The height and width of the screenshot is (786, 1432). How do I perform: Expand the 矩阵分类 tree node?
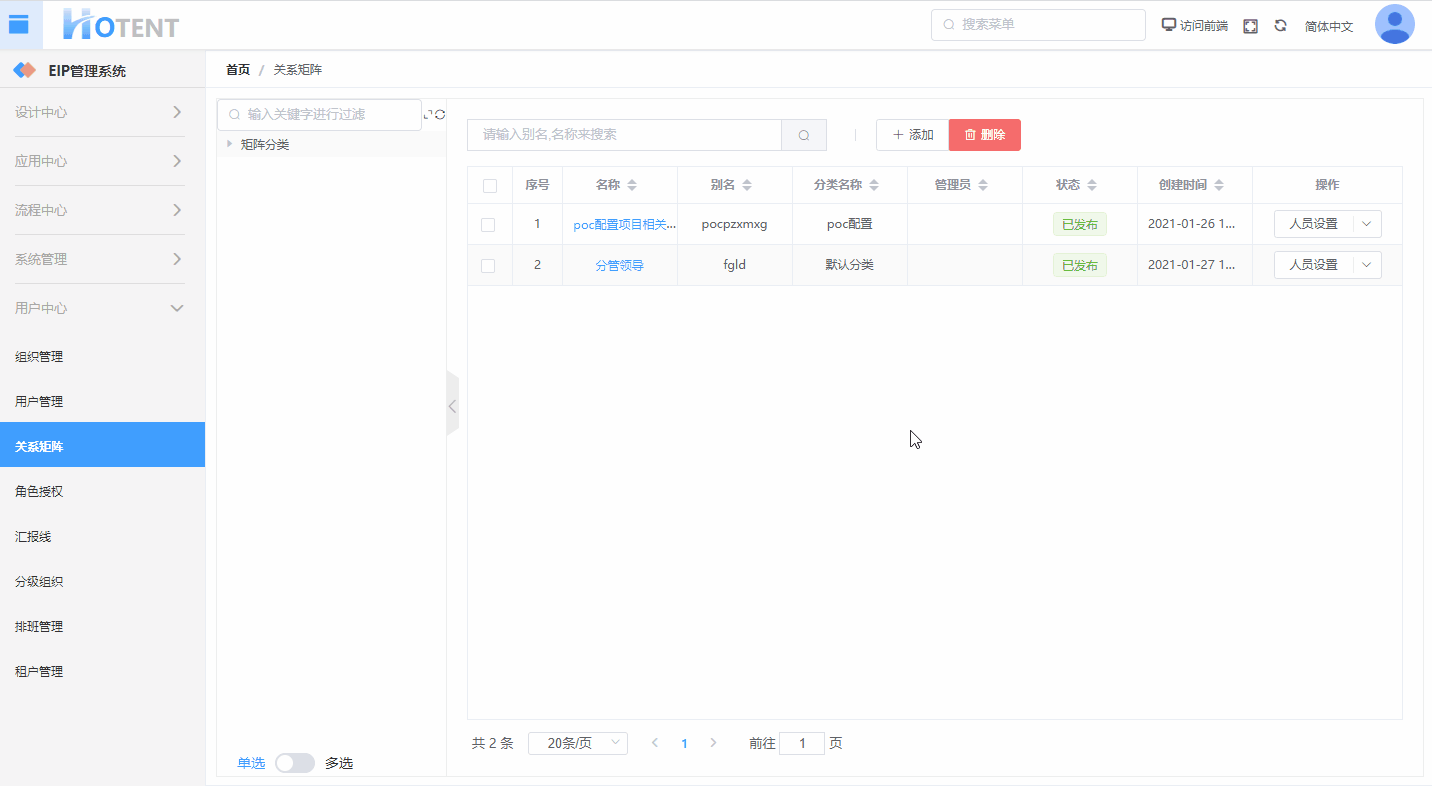pos(229,144)
